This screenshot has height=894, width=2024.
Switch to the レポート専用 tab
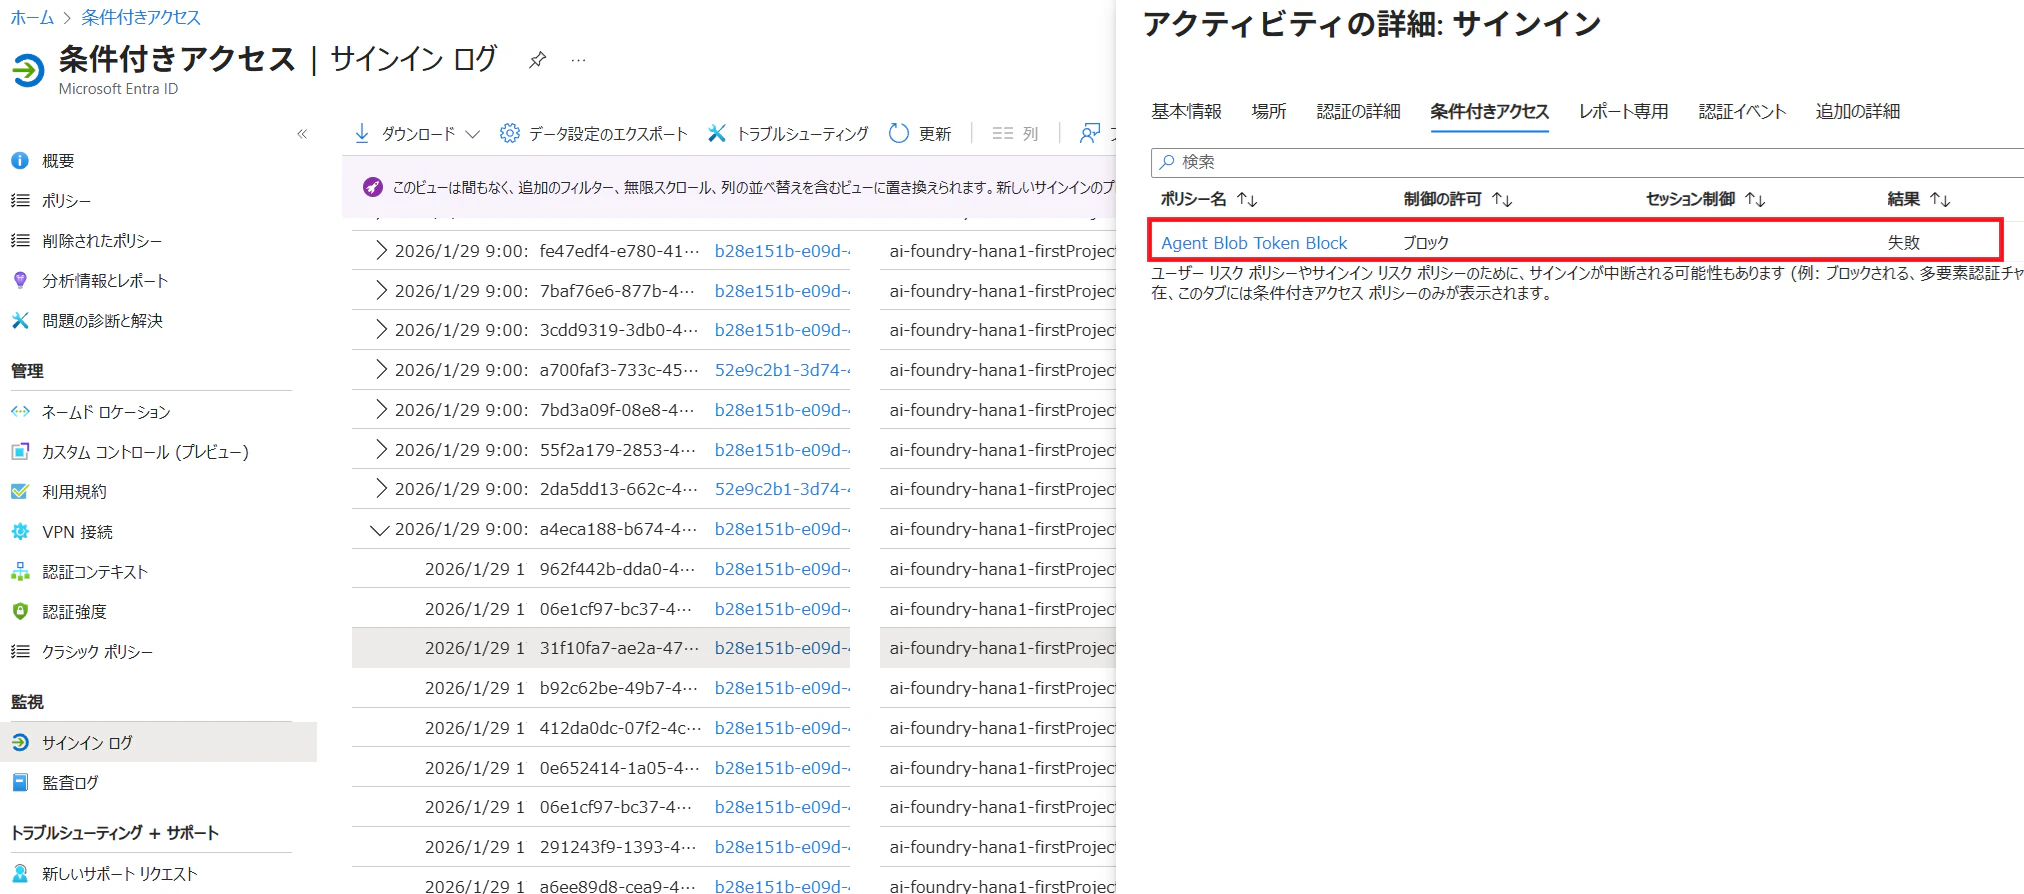pos(1623,111)
